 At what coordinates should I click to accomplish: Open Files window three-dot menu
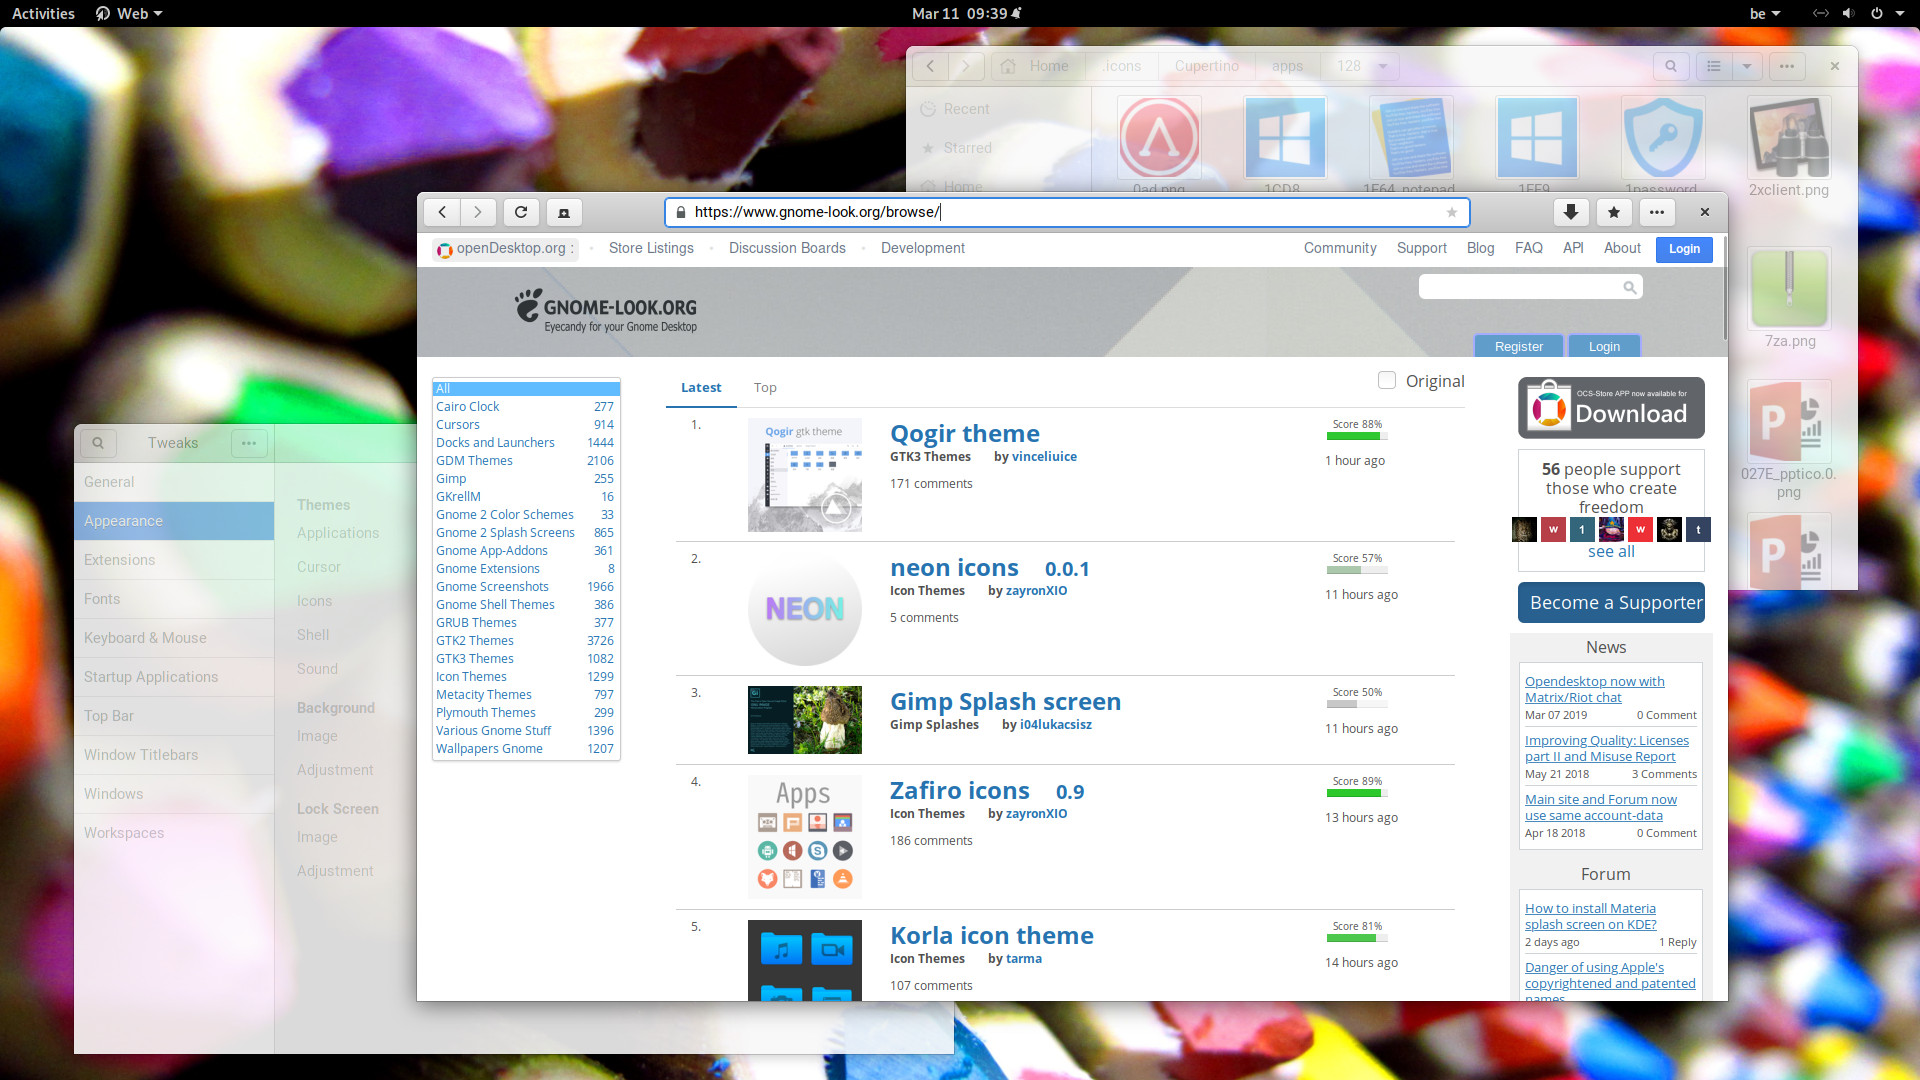(1787, 66)
